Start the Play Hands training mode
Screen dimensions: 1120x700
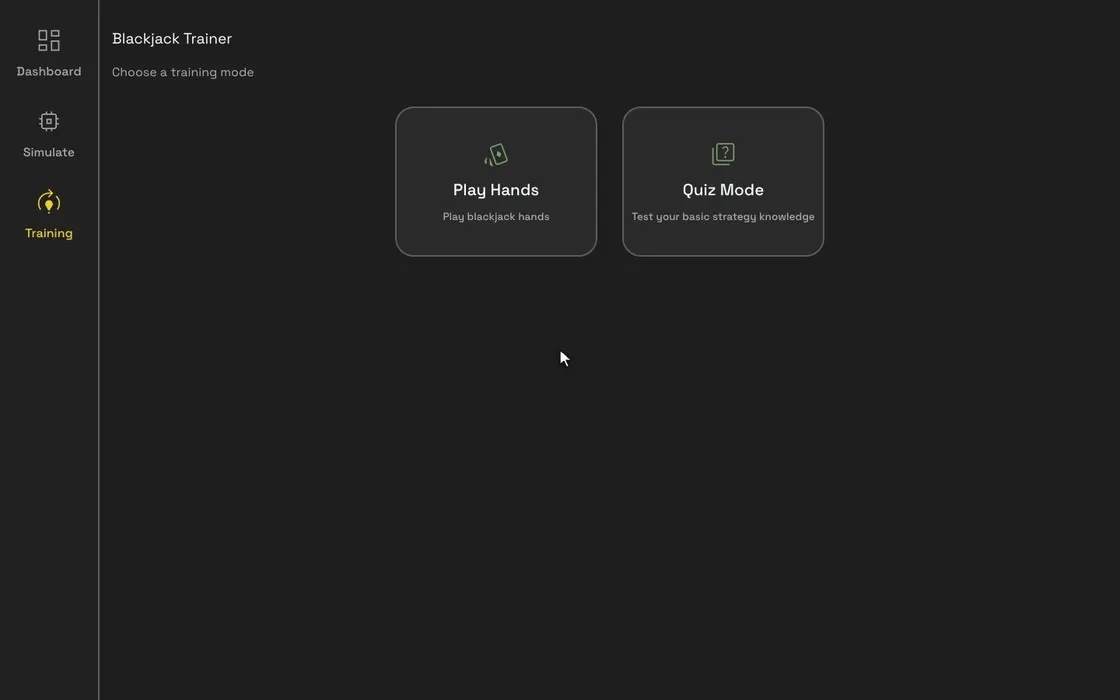[496, 181]
